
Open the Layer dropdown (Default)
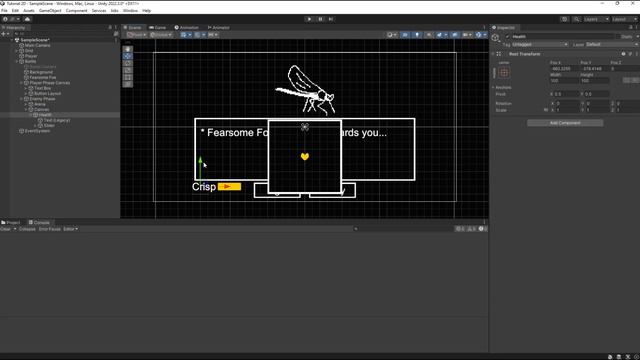(612, 44)
